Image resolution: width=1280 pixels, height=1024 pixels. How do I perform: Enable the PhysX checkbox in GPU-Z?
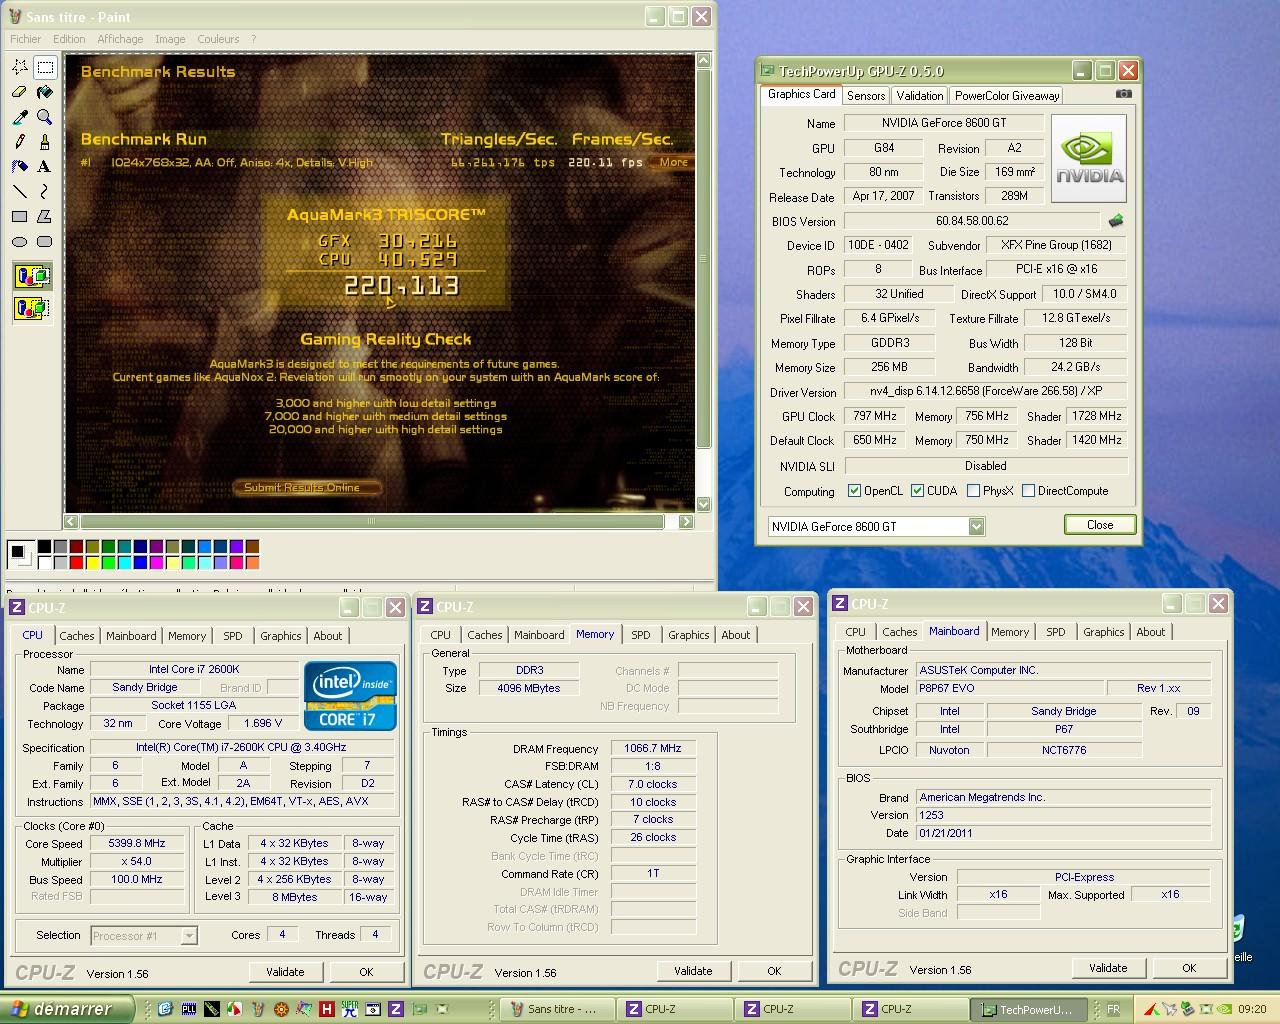[973, 491]
